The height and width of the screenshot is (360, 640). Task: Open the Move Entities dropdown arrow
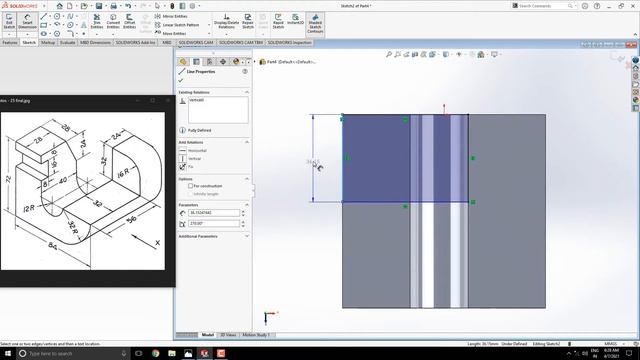point(209,33)
